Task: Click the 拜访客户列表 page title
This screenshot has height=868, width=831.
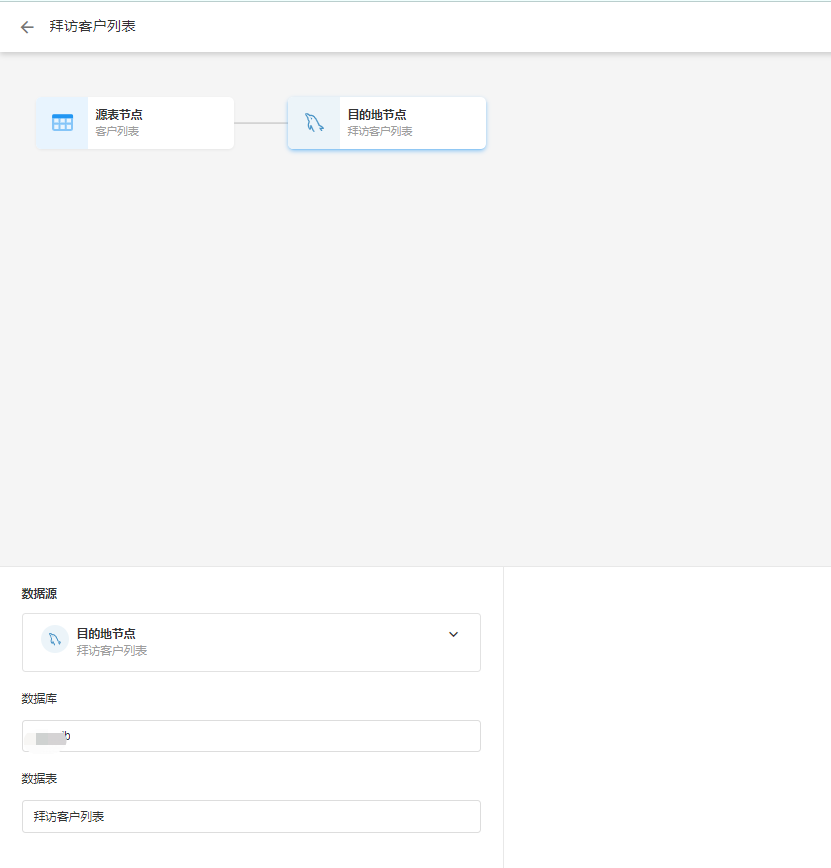Action: pyautogui.click(x=93, y=26)
